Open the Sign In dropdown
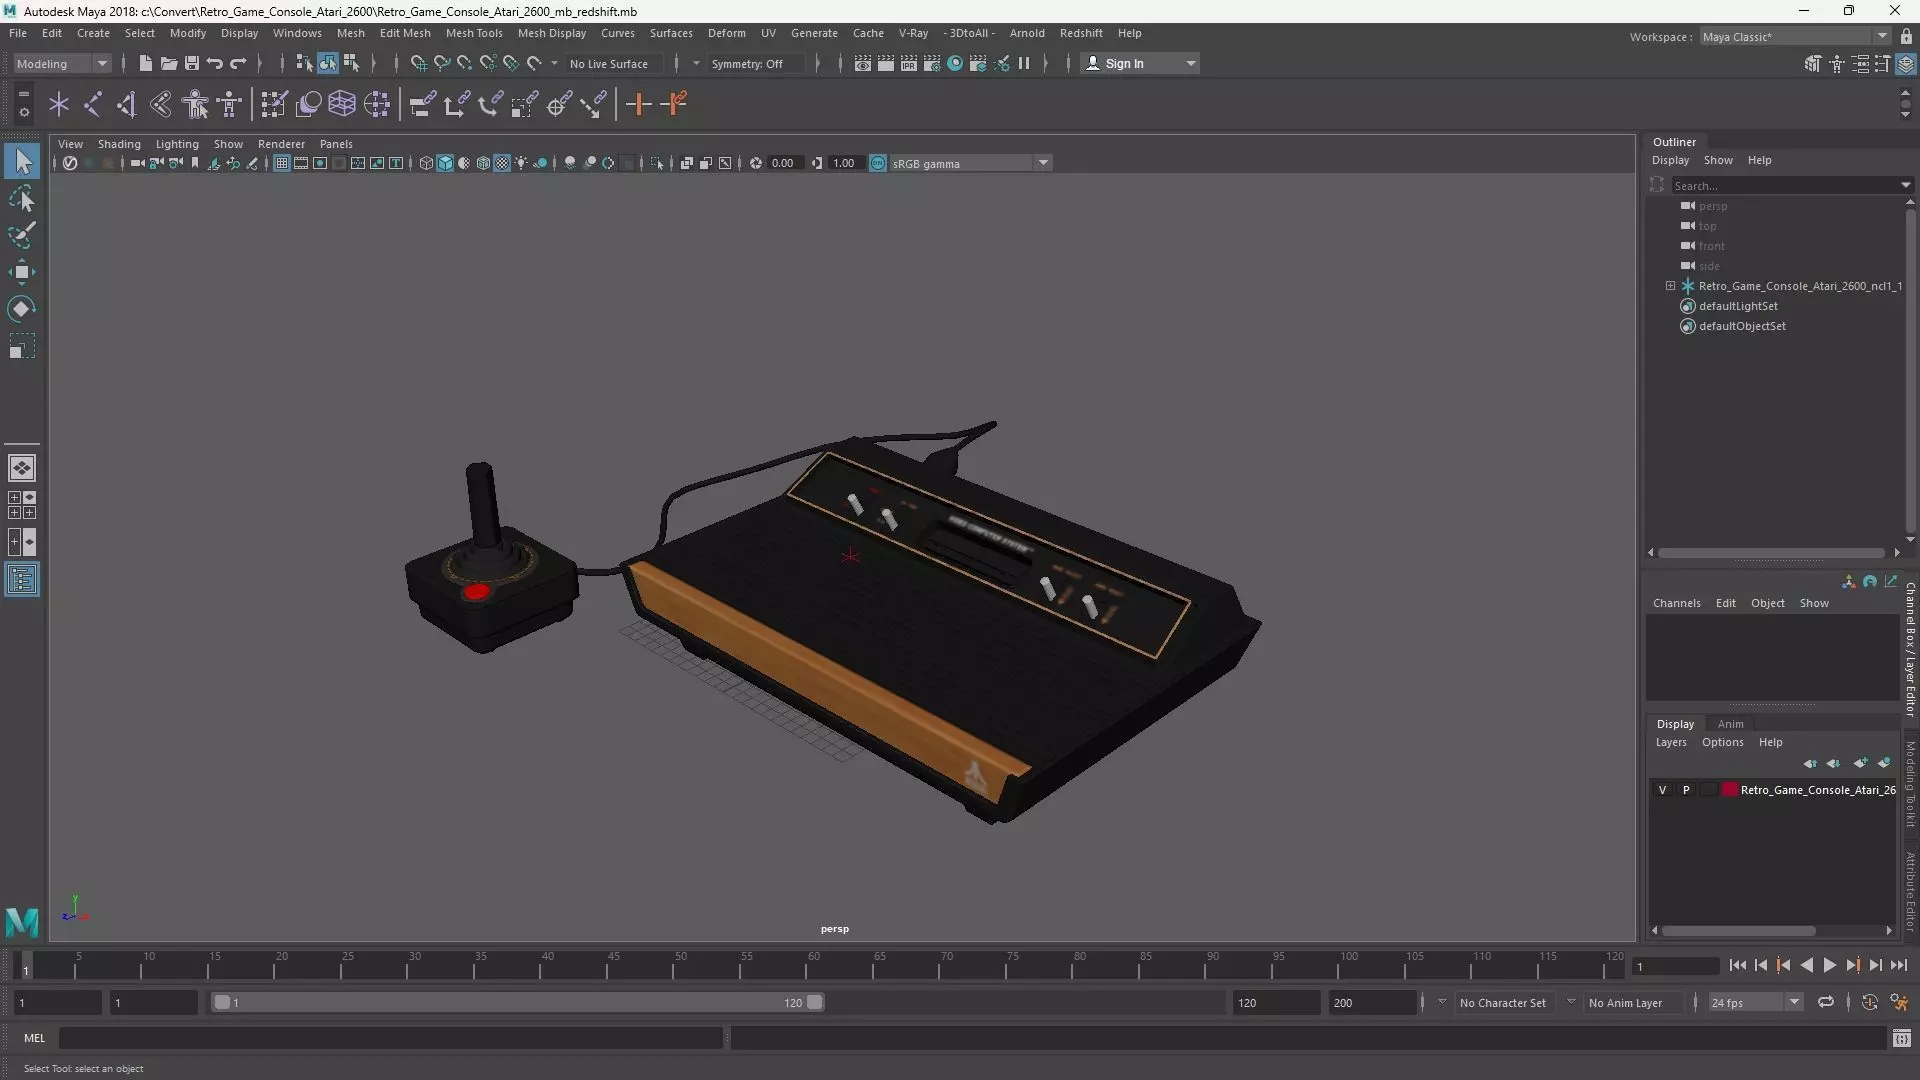This screenshot has width=1920, height=1080. tap(1141, 63)
